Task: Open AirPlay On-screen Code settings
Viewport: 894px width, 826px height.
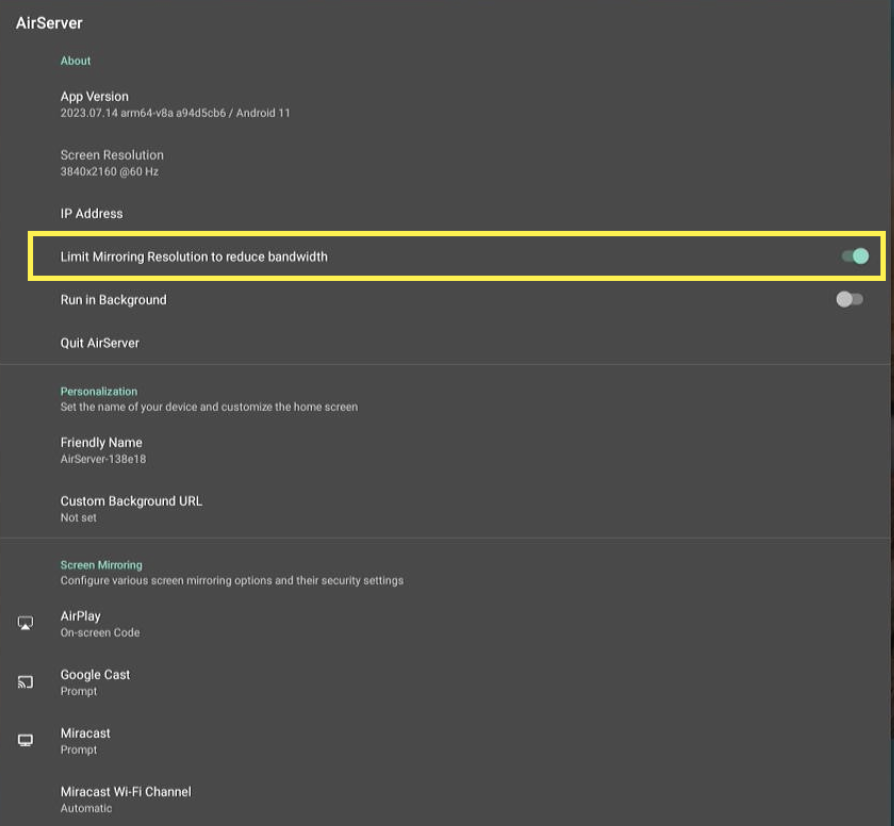Action: click(100, 624)
